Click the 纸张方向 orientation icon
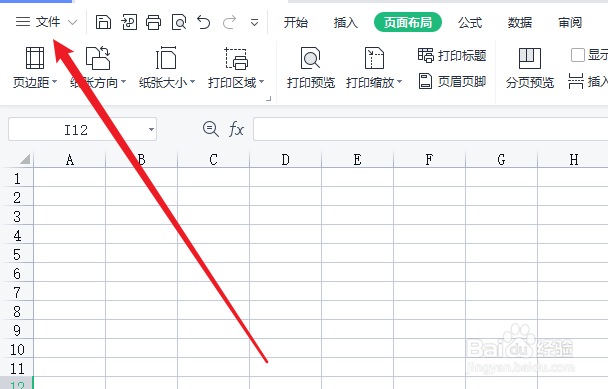Image resolution: width=608 pixels, height=389 pixels. (x=98, y=58)
